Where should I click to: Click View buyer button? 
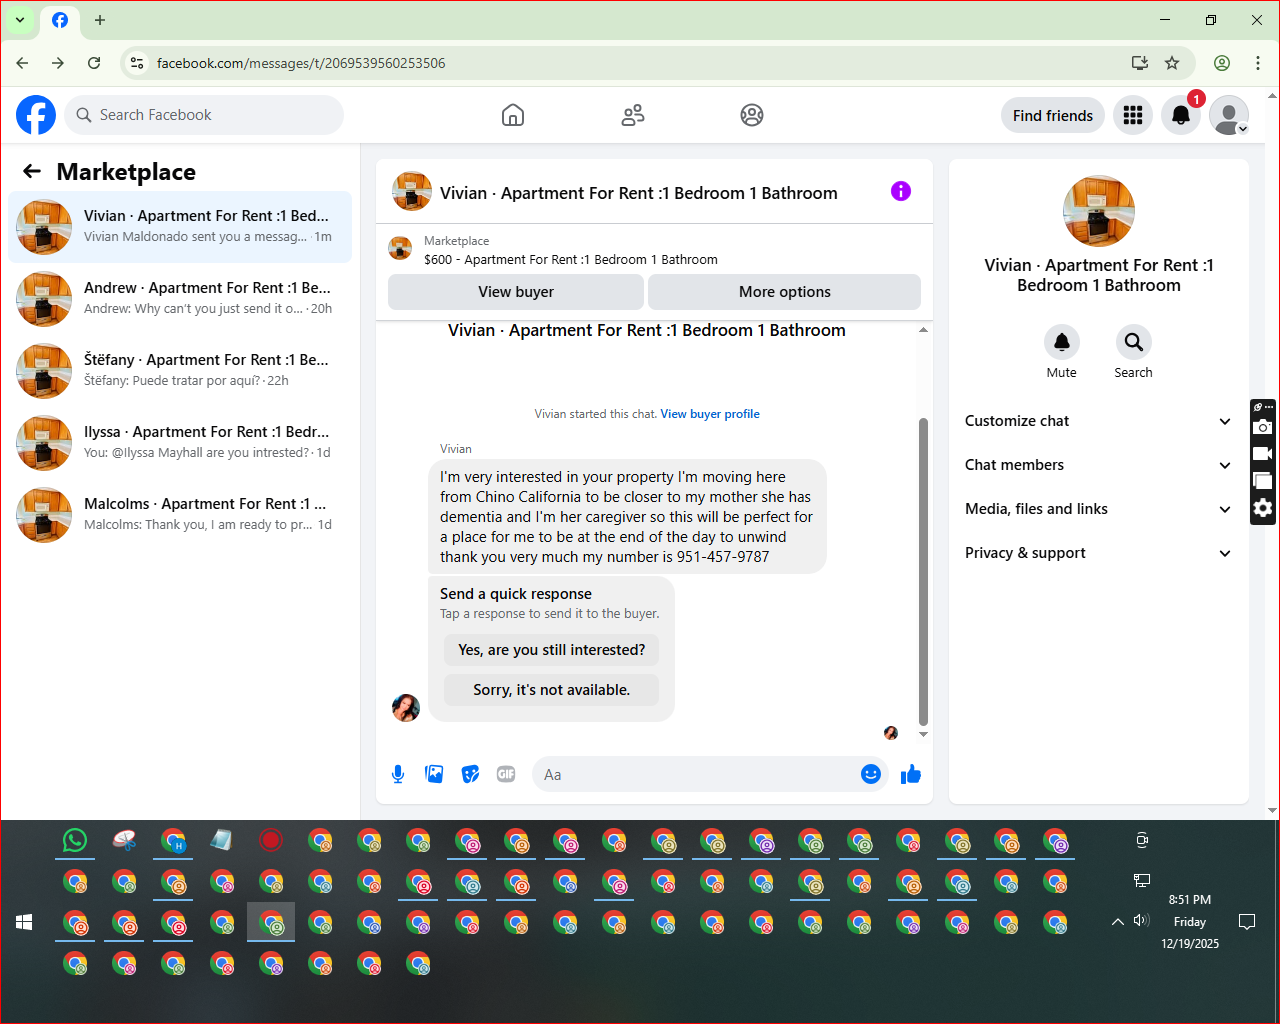click(x=516, y=292)
